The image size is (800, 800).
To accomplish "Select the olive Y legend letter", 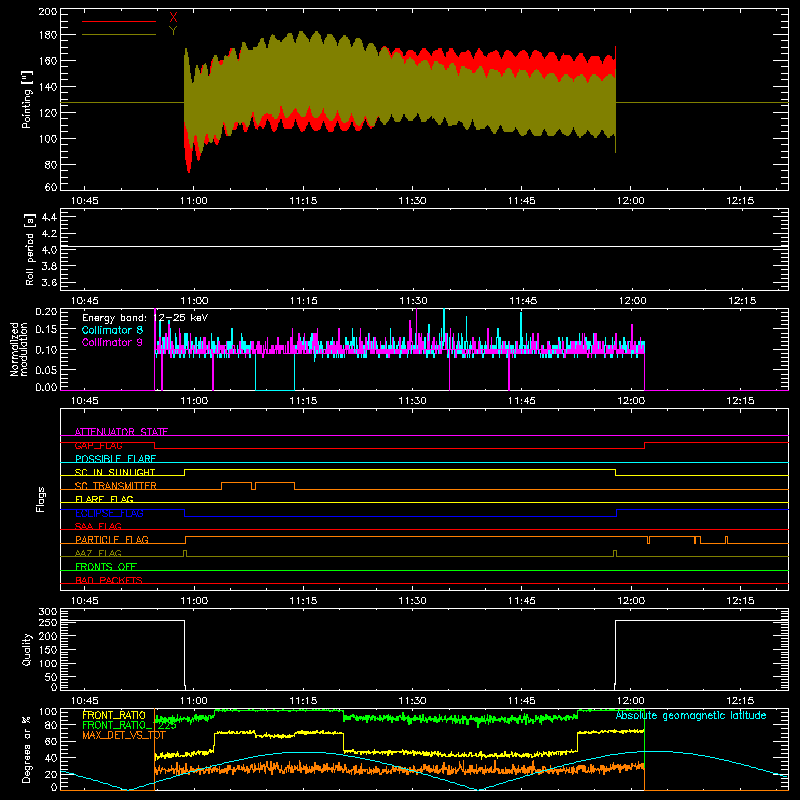I will [173, 31].
